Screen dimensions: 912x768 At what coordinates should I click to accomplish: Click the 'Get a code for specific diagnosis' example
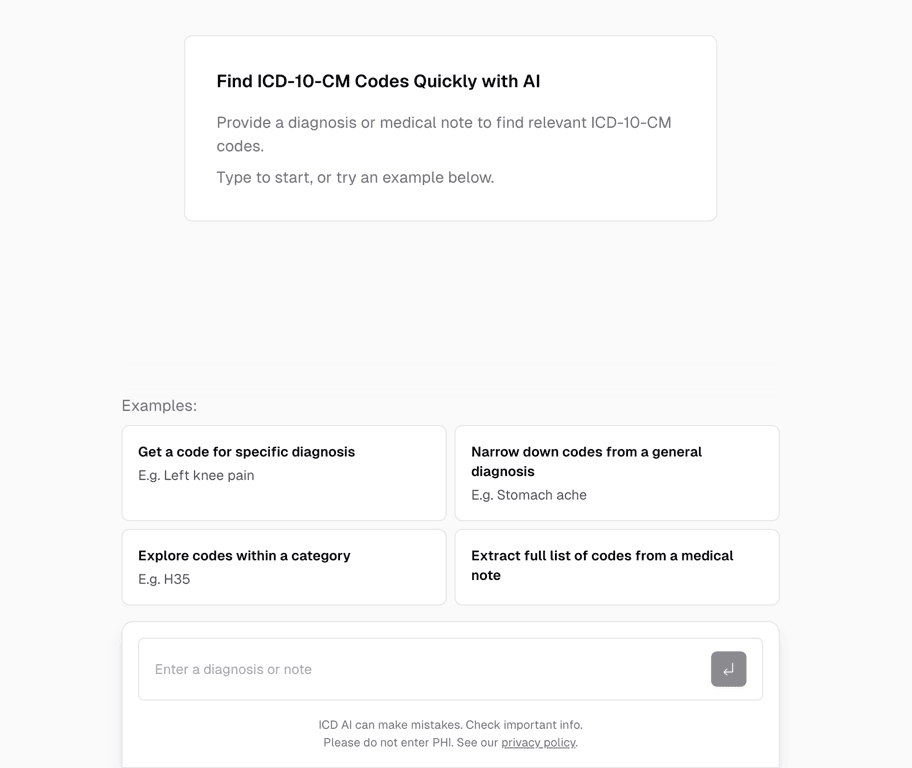(283, 471)
